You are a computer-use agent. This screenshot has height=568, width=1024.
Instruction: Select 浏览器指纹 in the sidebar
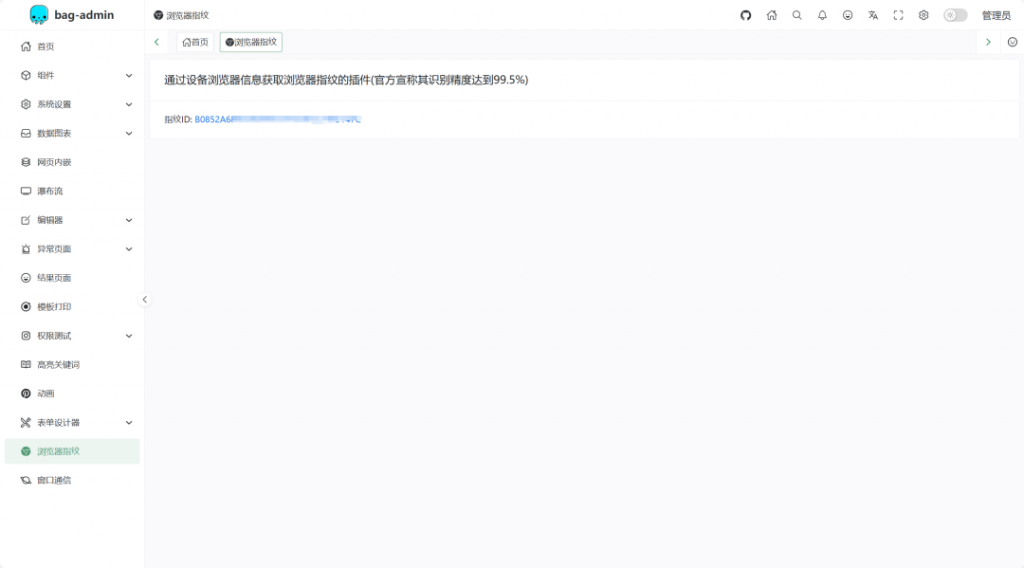72,451
